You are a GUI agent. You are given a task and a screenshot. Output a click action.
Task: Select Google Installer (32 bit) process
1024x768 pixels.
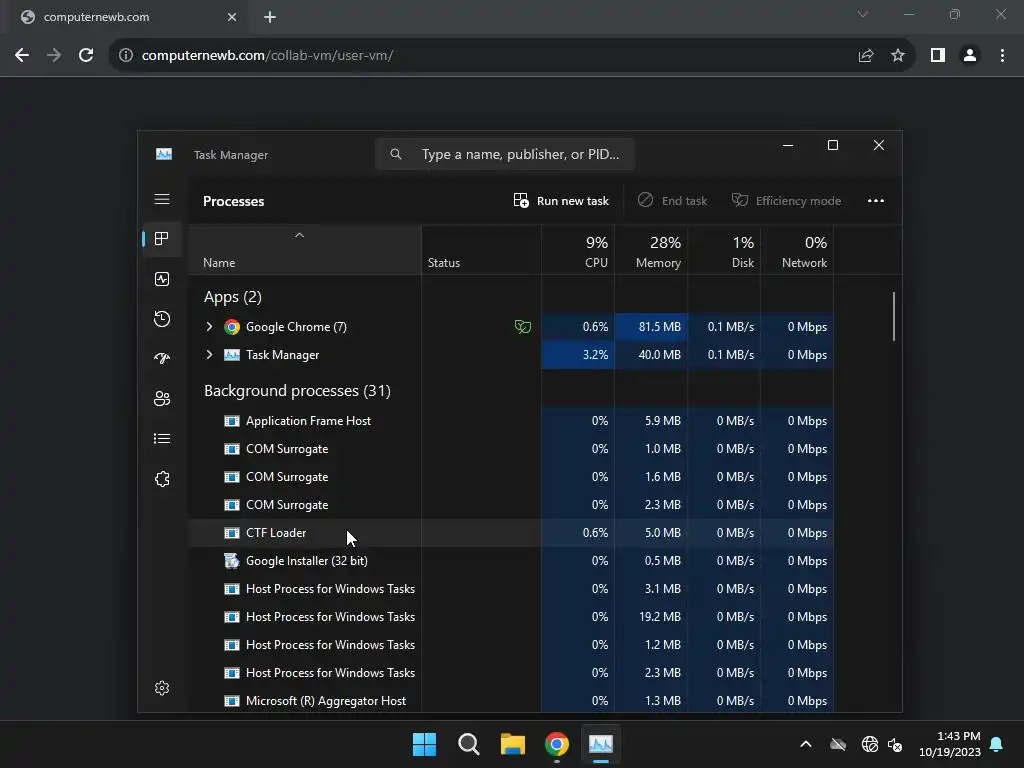pos(511,560)
